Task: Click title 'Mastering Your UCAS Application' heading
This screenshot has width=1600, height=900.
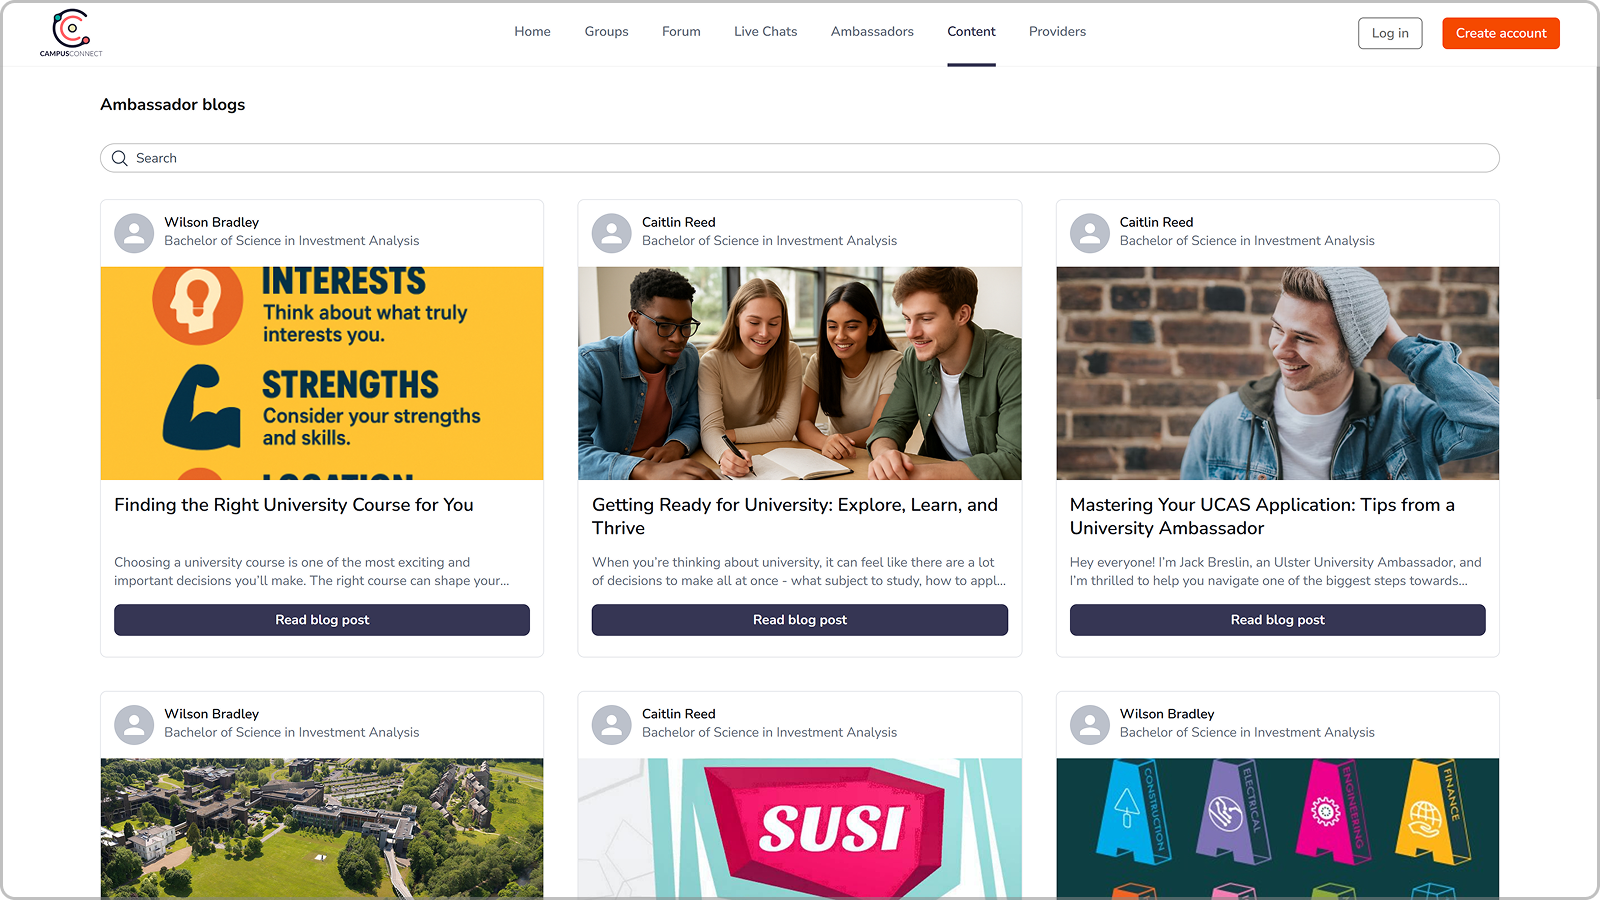Action: [1262, 516]
